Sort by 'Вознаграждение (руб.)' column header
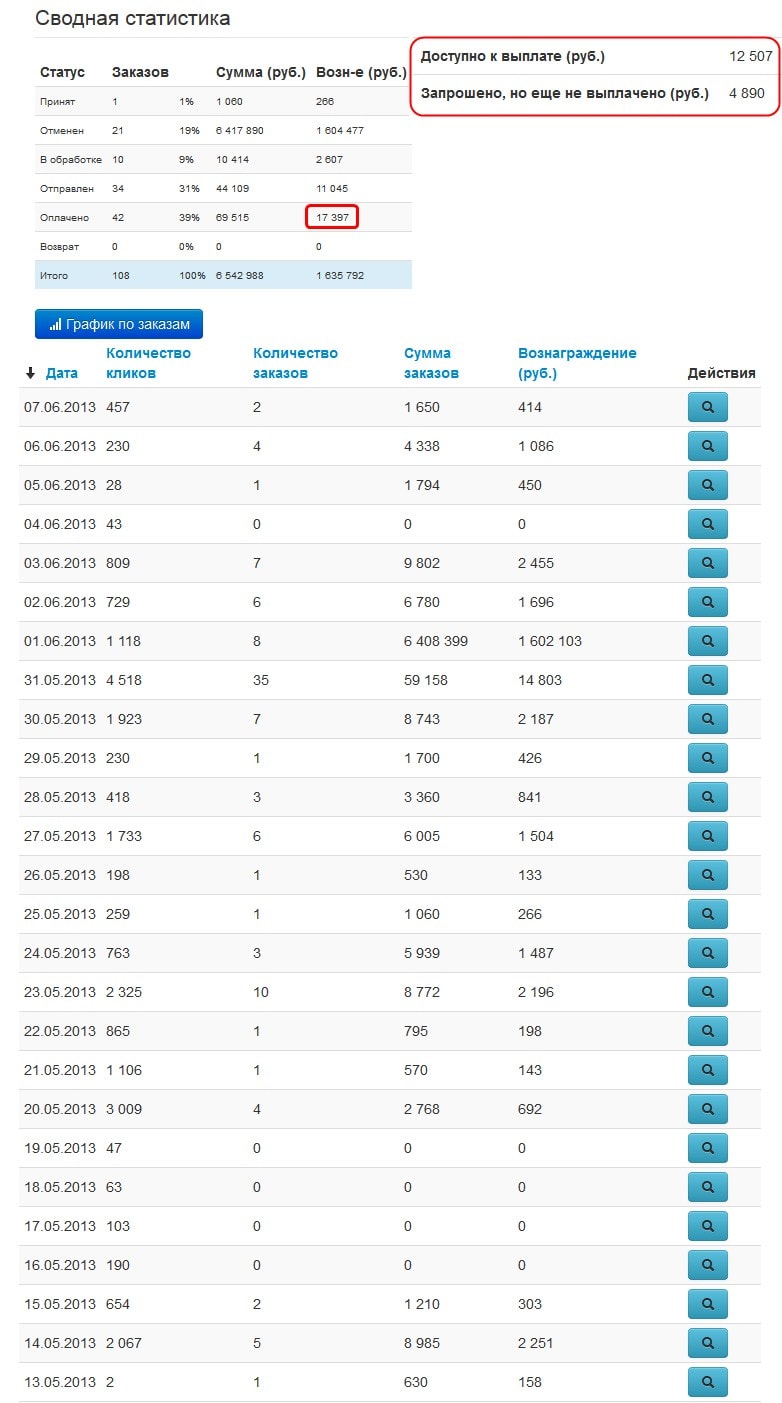Image resolution: width=782 pixels, height=1403 pixels. 577,363
